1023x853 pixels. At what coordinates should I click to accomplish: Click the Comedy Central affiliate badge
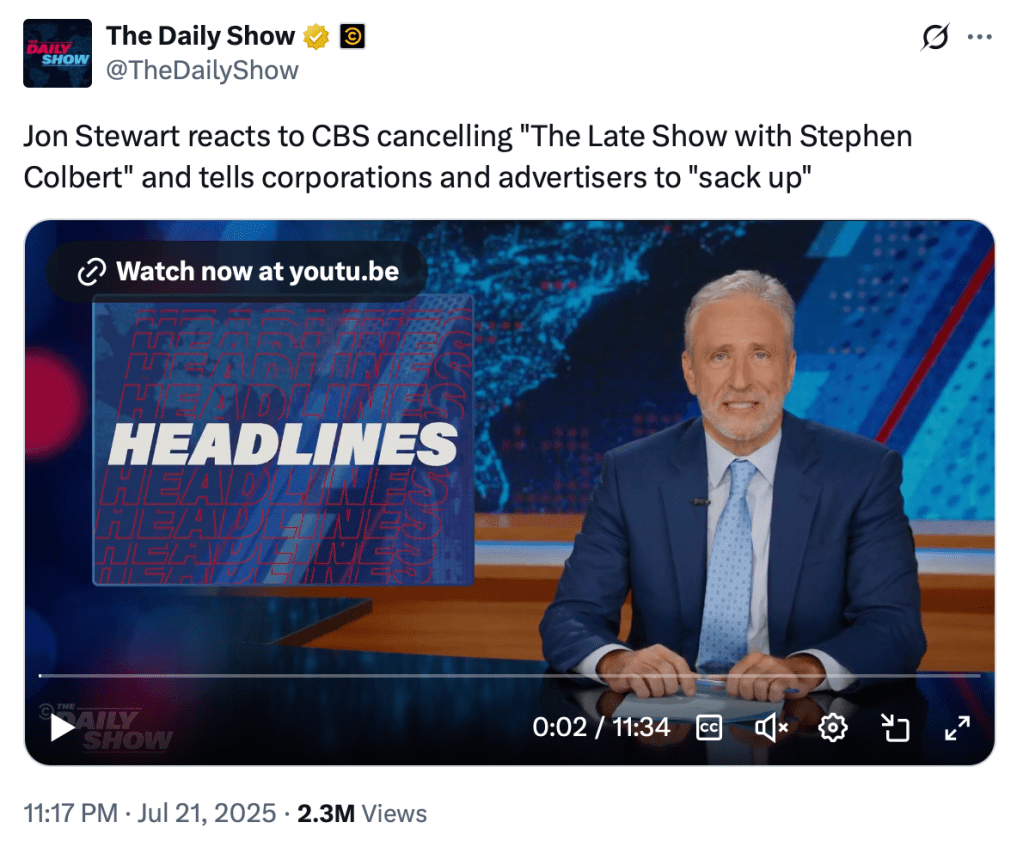tap(352, 37)
